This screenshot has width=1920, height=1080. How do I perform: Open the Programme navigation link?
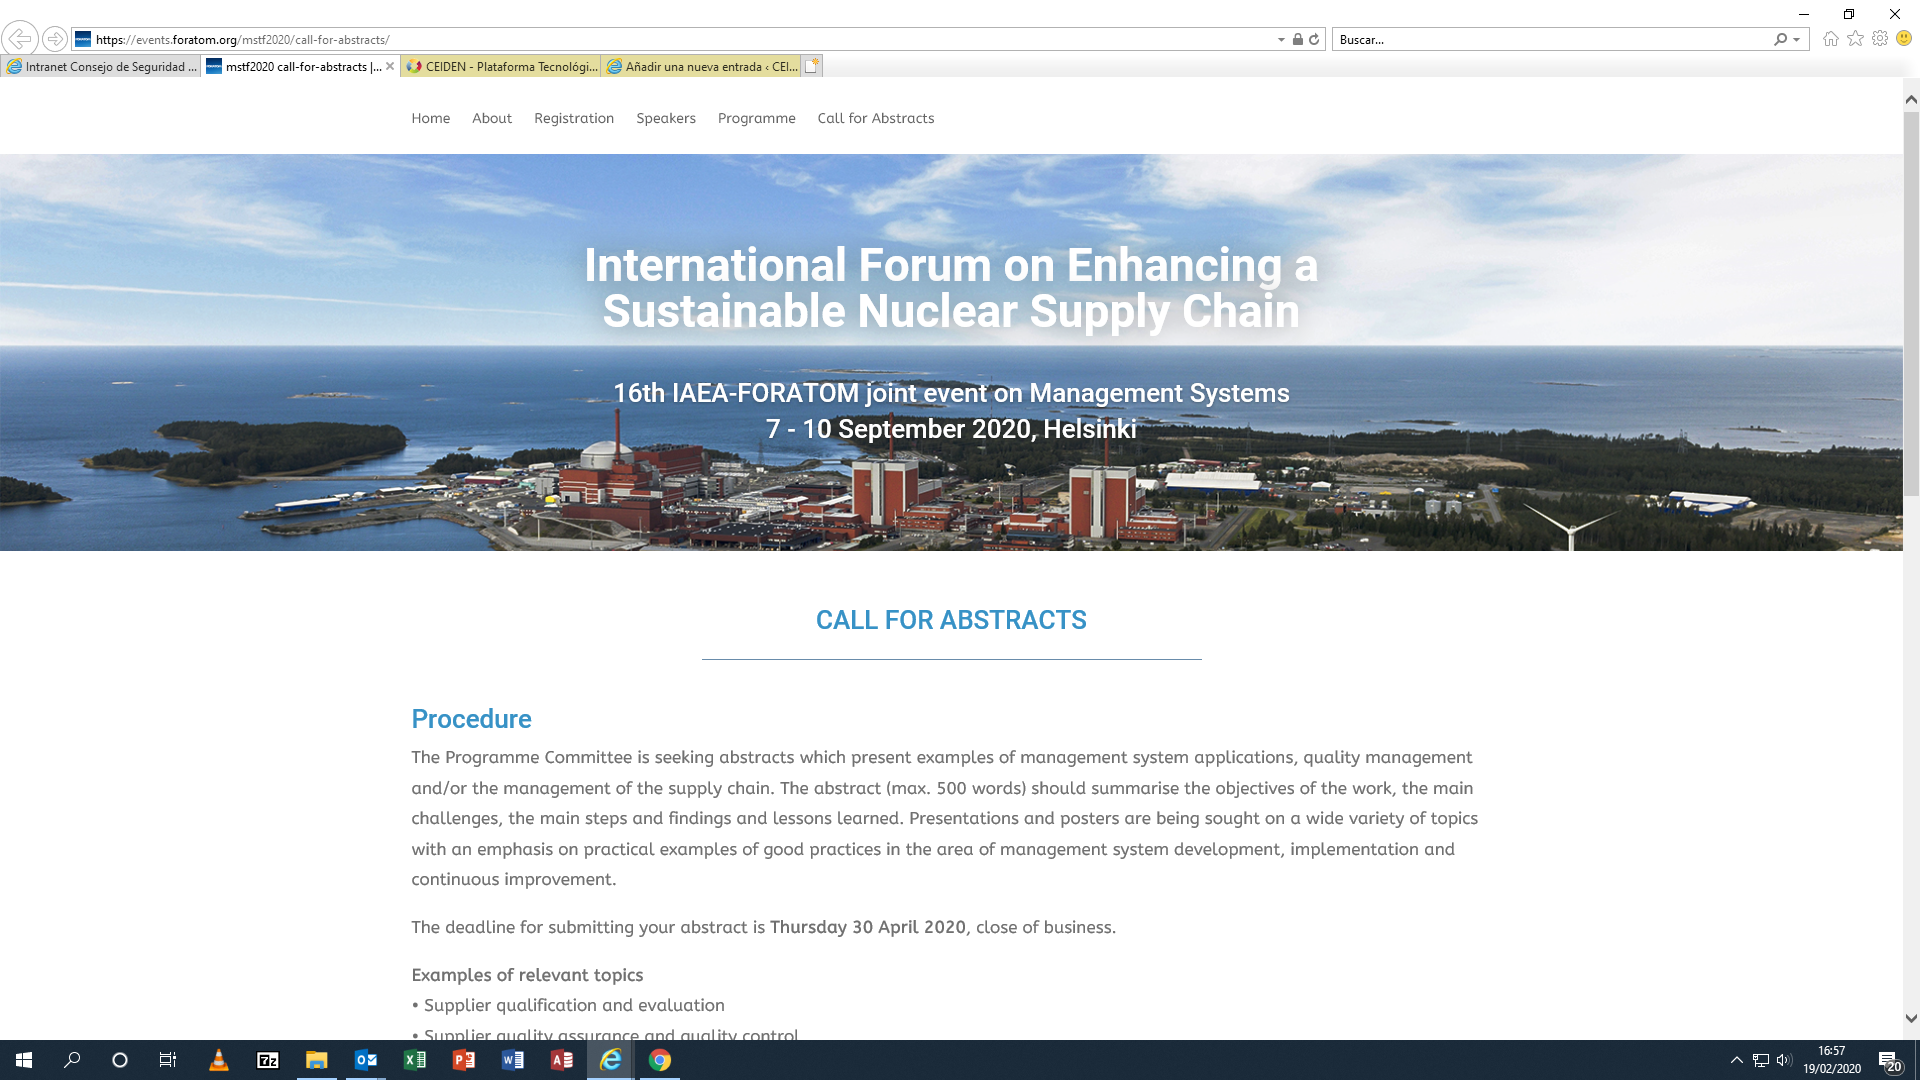(x=756, y=118)
